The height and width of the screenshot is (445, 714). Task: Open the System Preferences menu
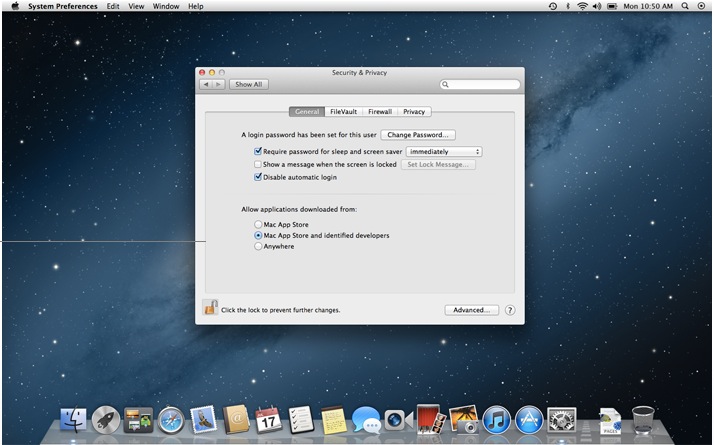pyautogui.click(x=63, y=6)
